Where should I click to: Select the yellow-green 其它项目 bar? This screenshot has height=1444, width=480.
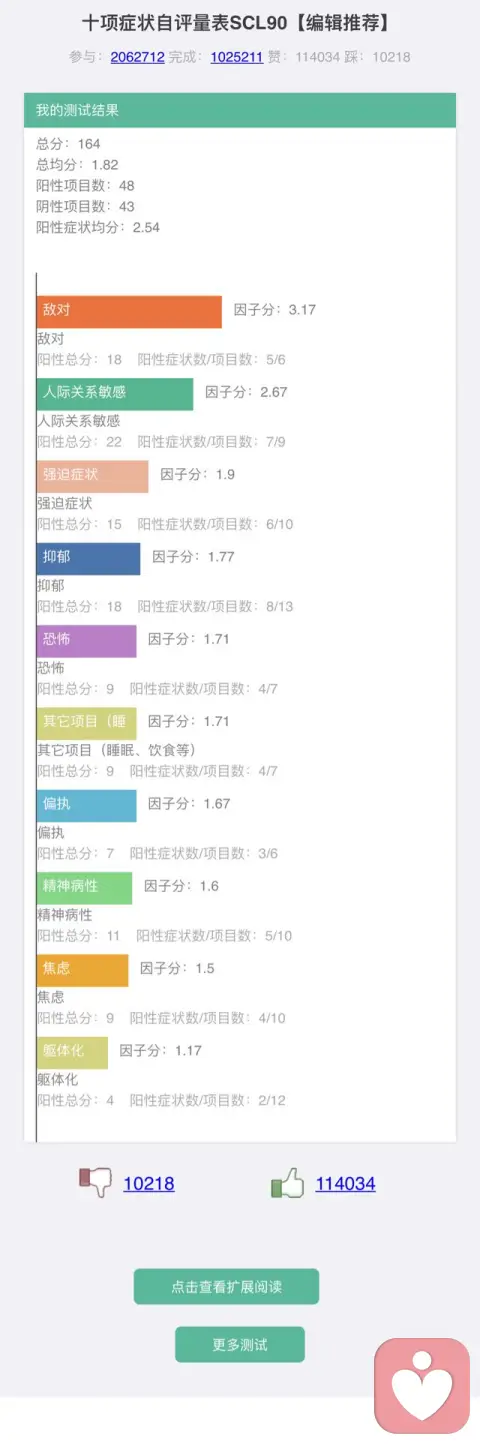(86, 723)
